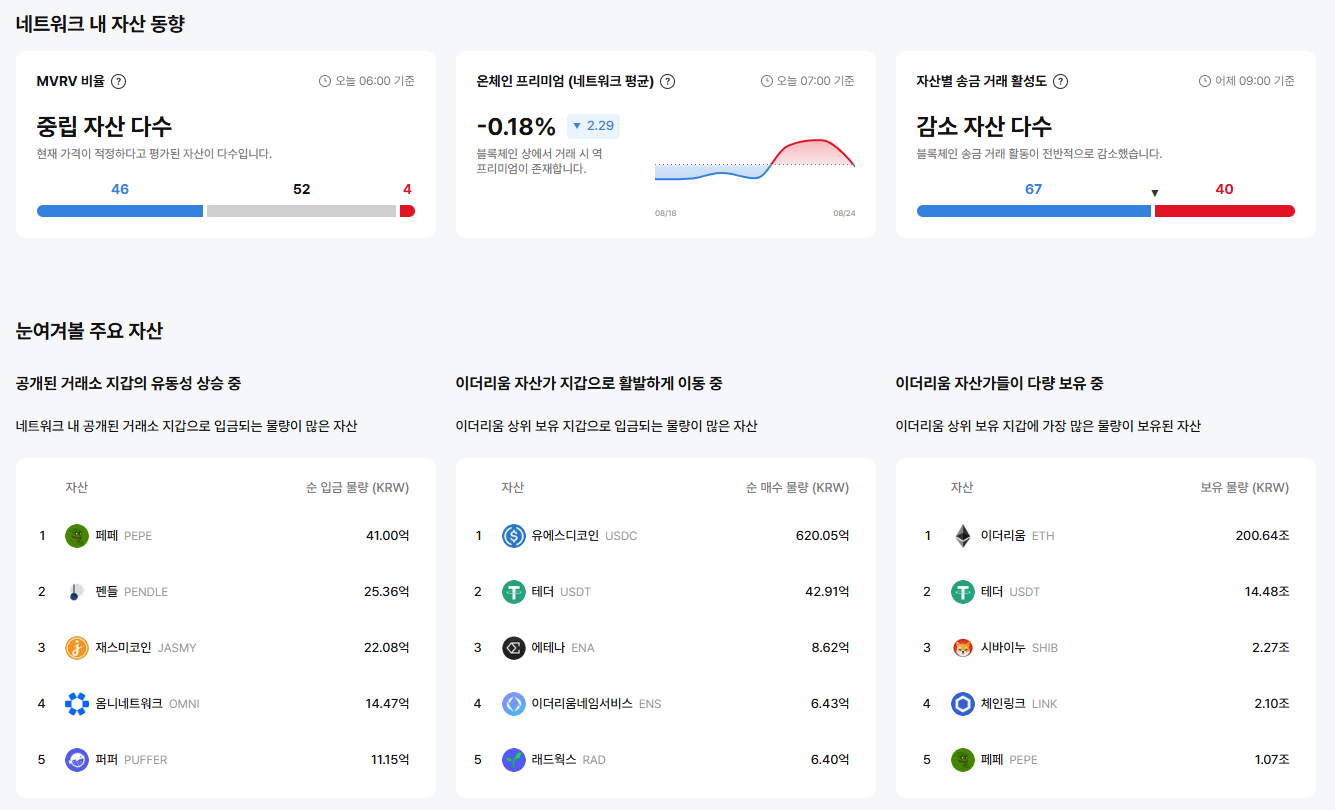
Task: Open the 재스미코인 JASMY asset row
Action: click(226, 648)
